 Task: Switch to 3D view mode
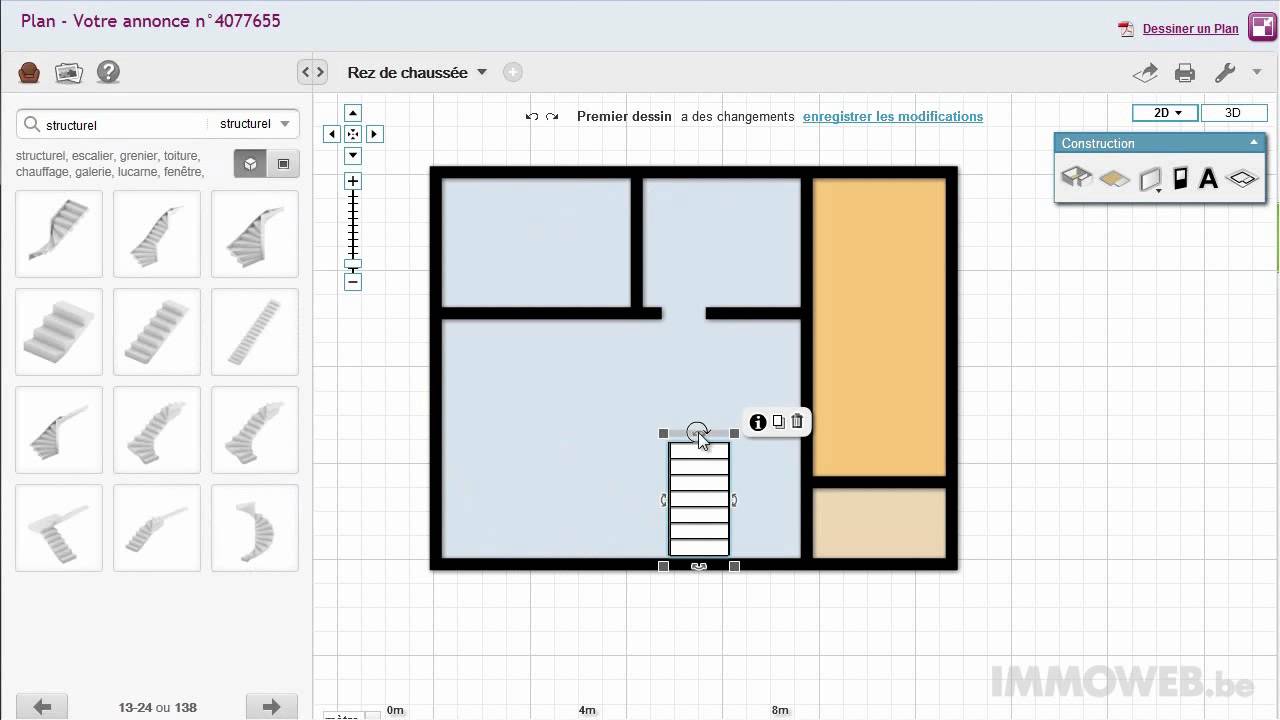click(1232, 113)
